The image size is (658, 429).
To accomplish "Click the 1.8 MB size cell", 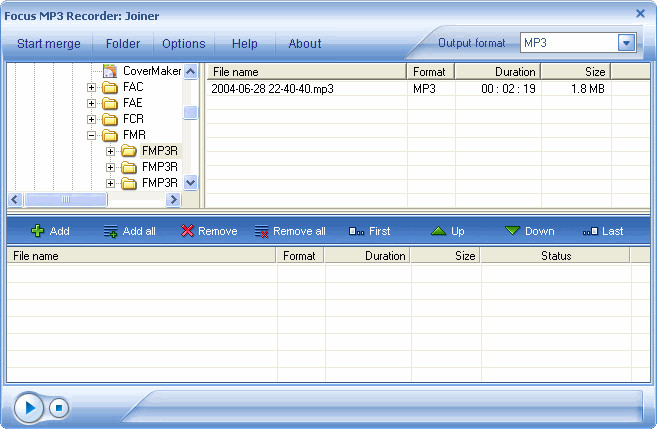I will pos(588,89).
